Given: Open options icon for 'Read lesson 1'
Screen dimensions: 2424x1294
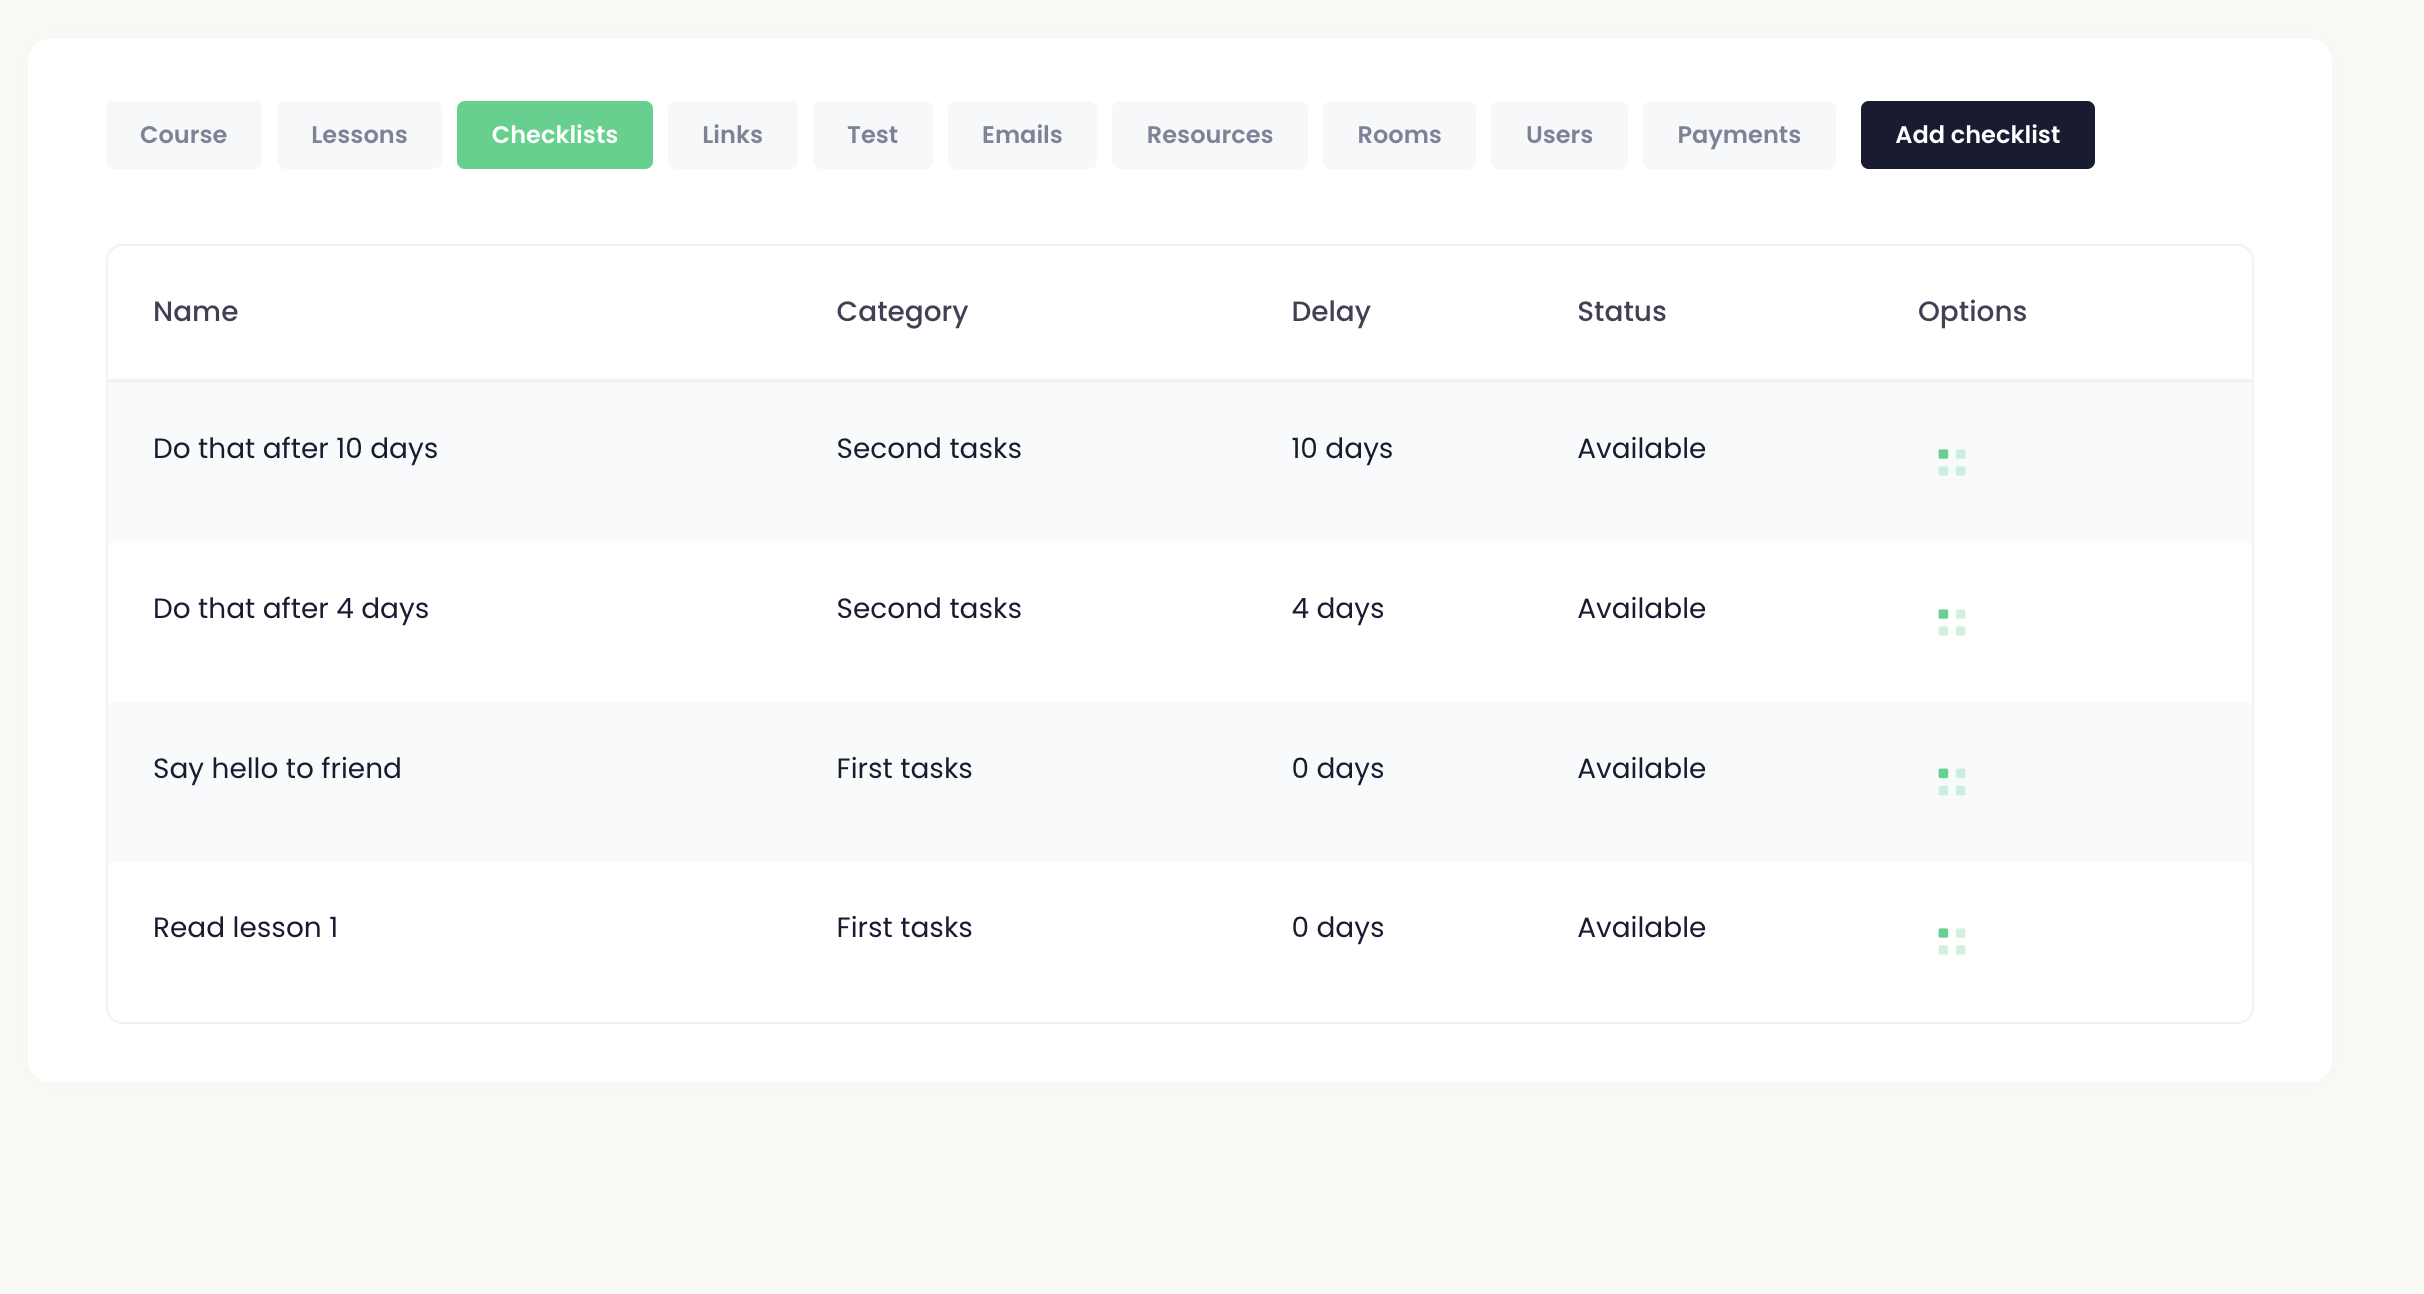Looking at the screenshot, I should [x=1951, y=941].
